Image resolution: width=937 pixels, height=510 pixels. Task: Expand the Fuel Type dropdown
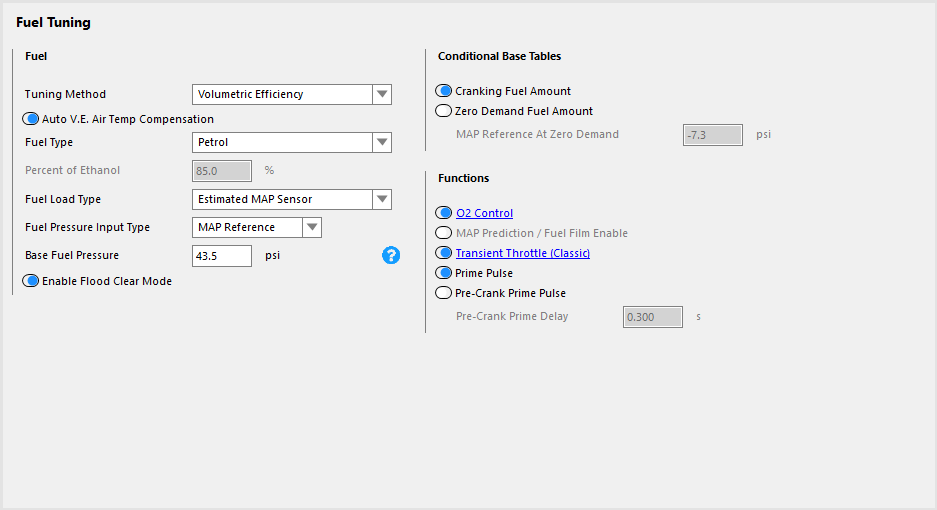(x=382, y=142)
